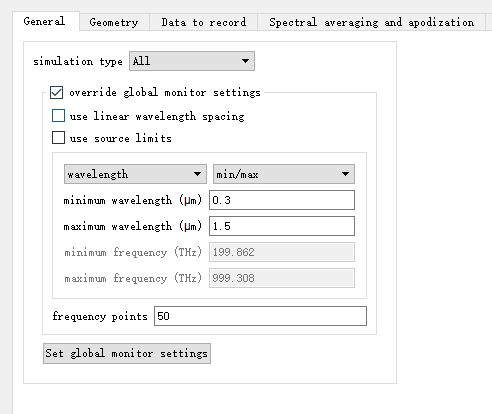Click the minimum wavelength input field

point(282,200)
